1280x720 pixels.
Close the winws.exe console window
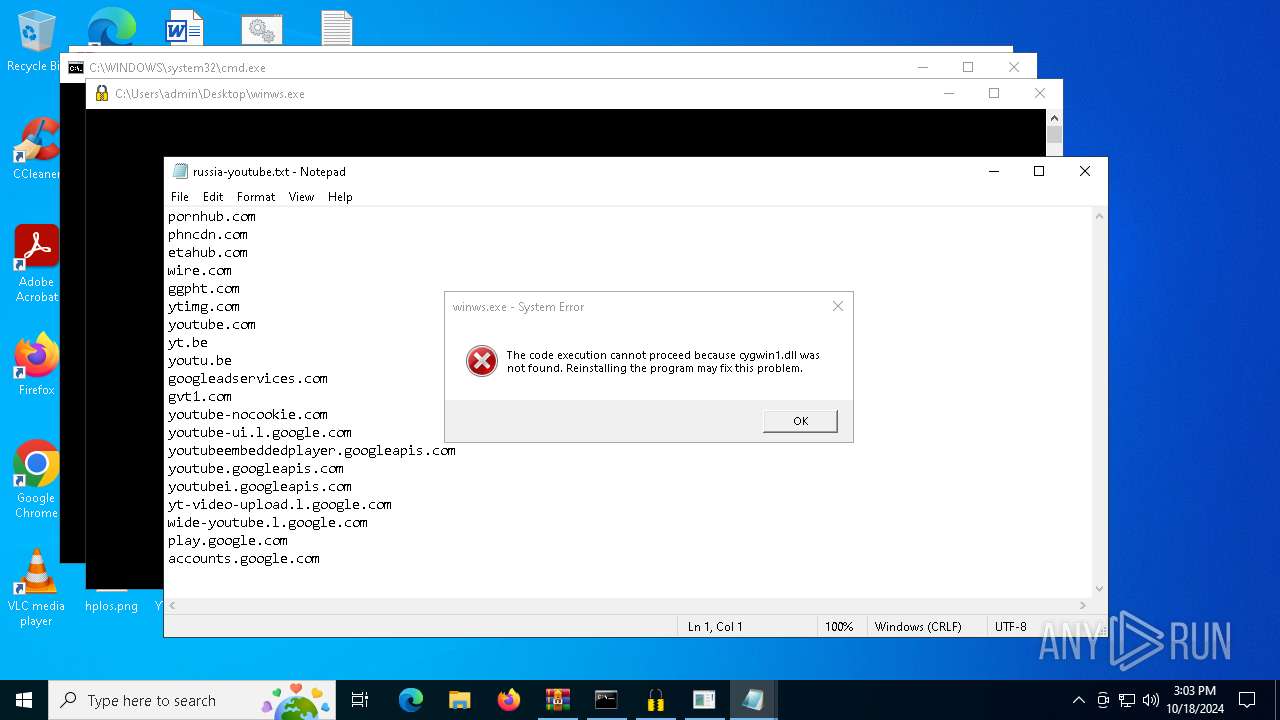click(1040, 93)
